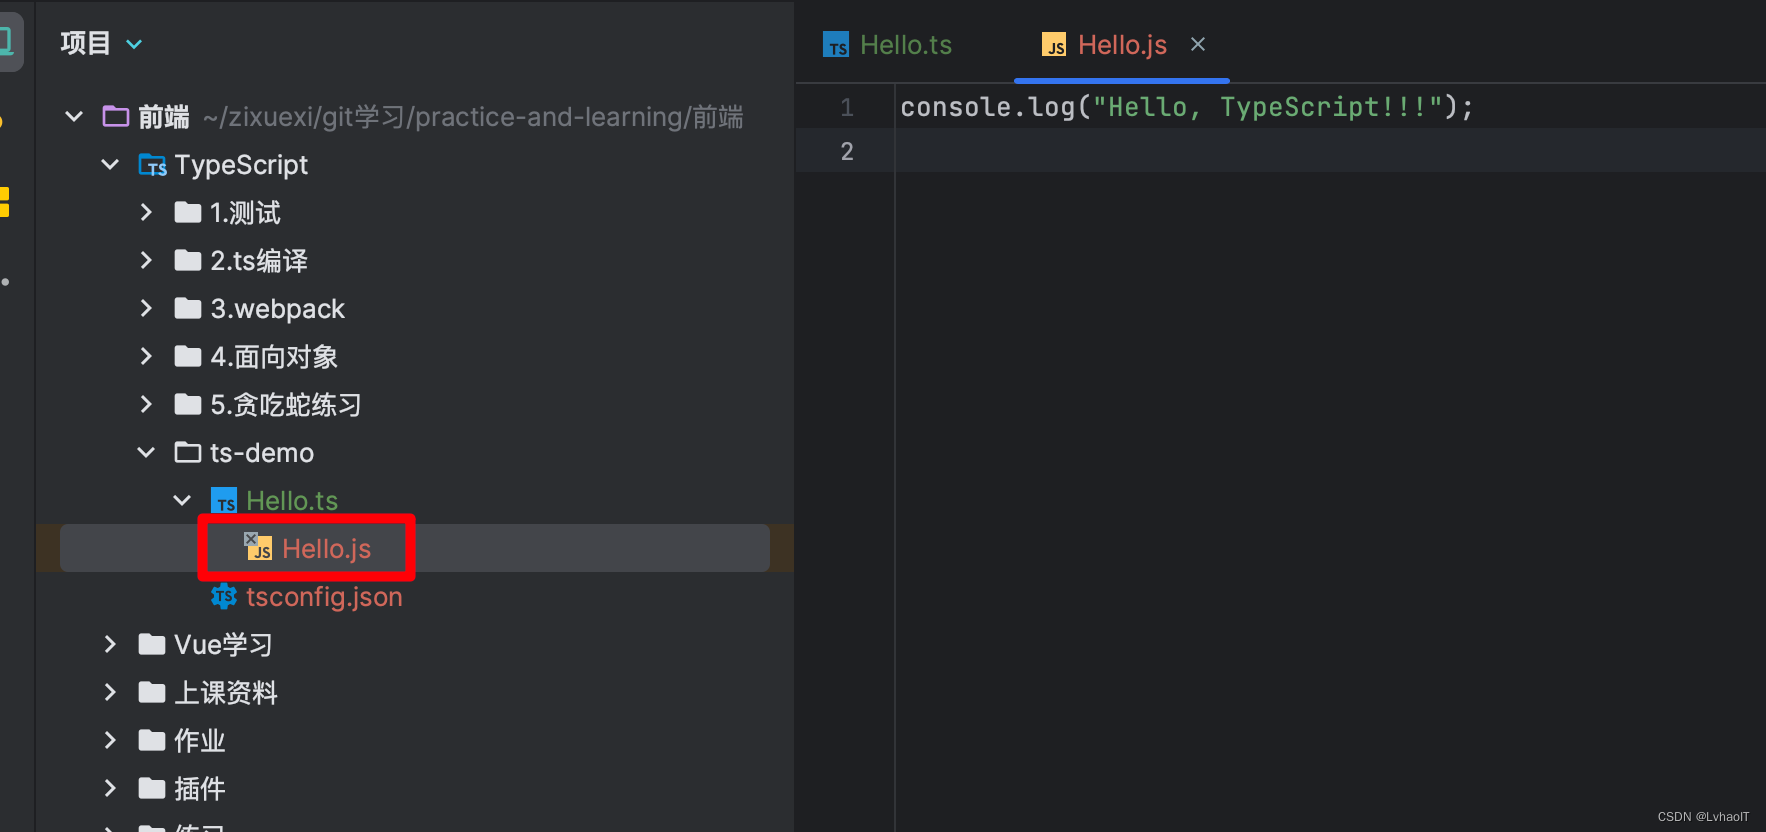Select 4.面向对象 in the project tree
Viewport: 1766px width, 832px height.
[274, 356]
